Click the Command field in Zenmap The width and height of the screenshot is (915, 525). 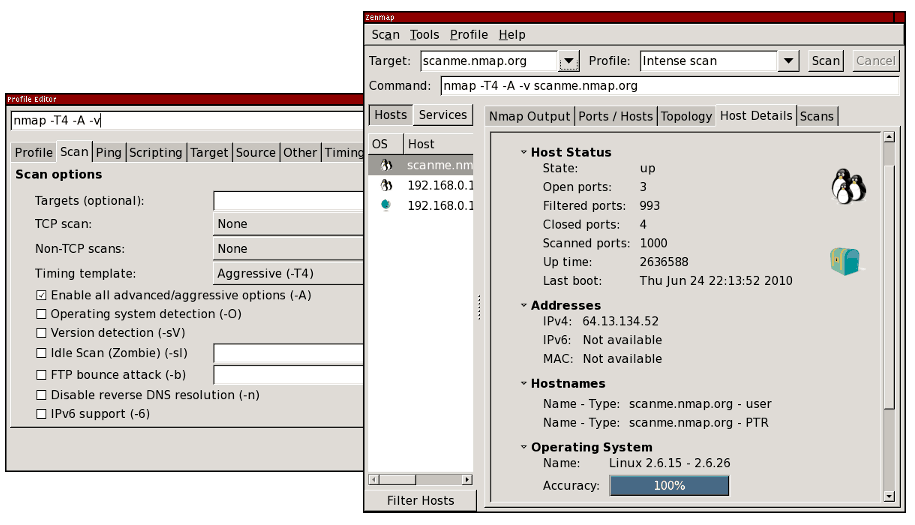click(669, 86)
